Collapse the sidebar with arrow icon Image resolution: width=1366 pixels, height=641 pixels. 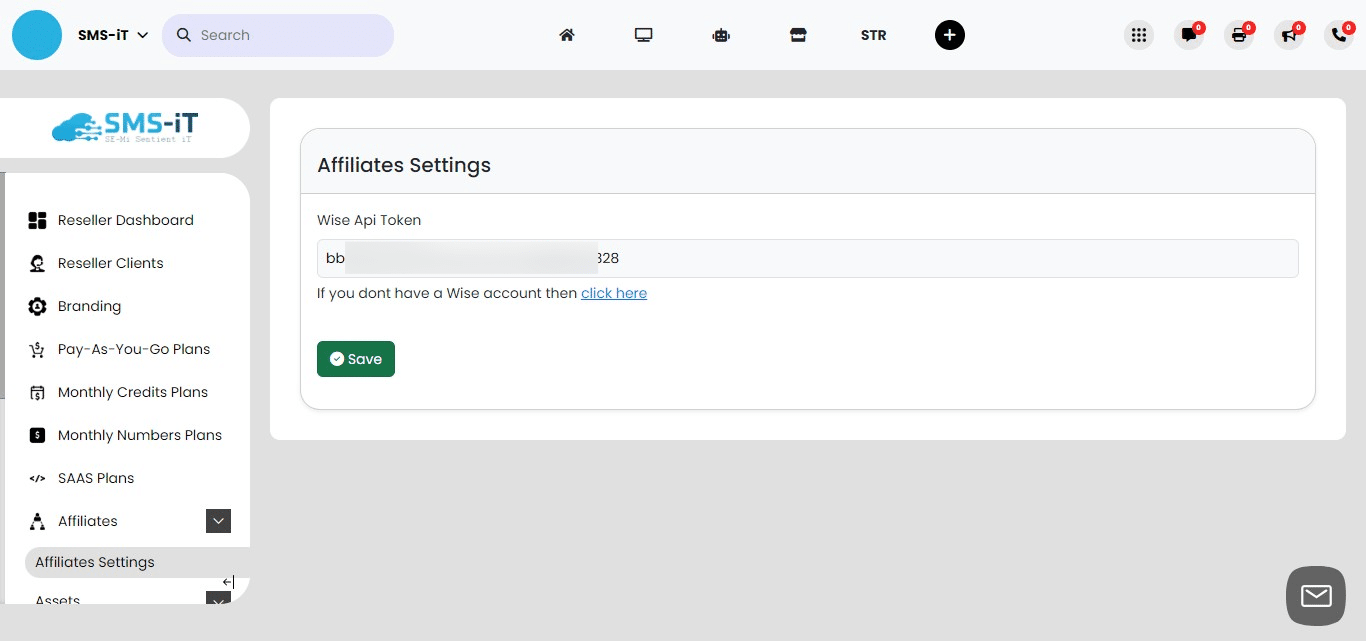(x=228, y=582)
